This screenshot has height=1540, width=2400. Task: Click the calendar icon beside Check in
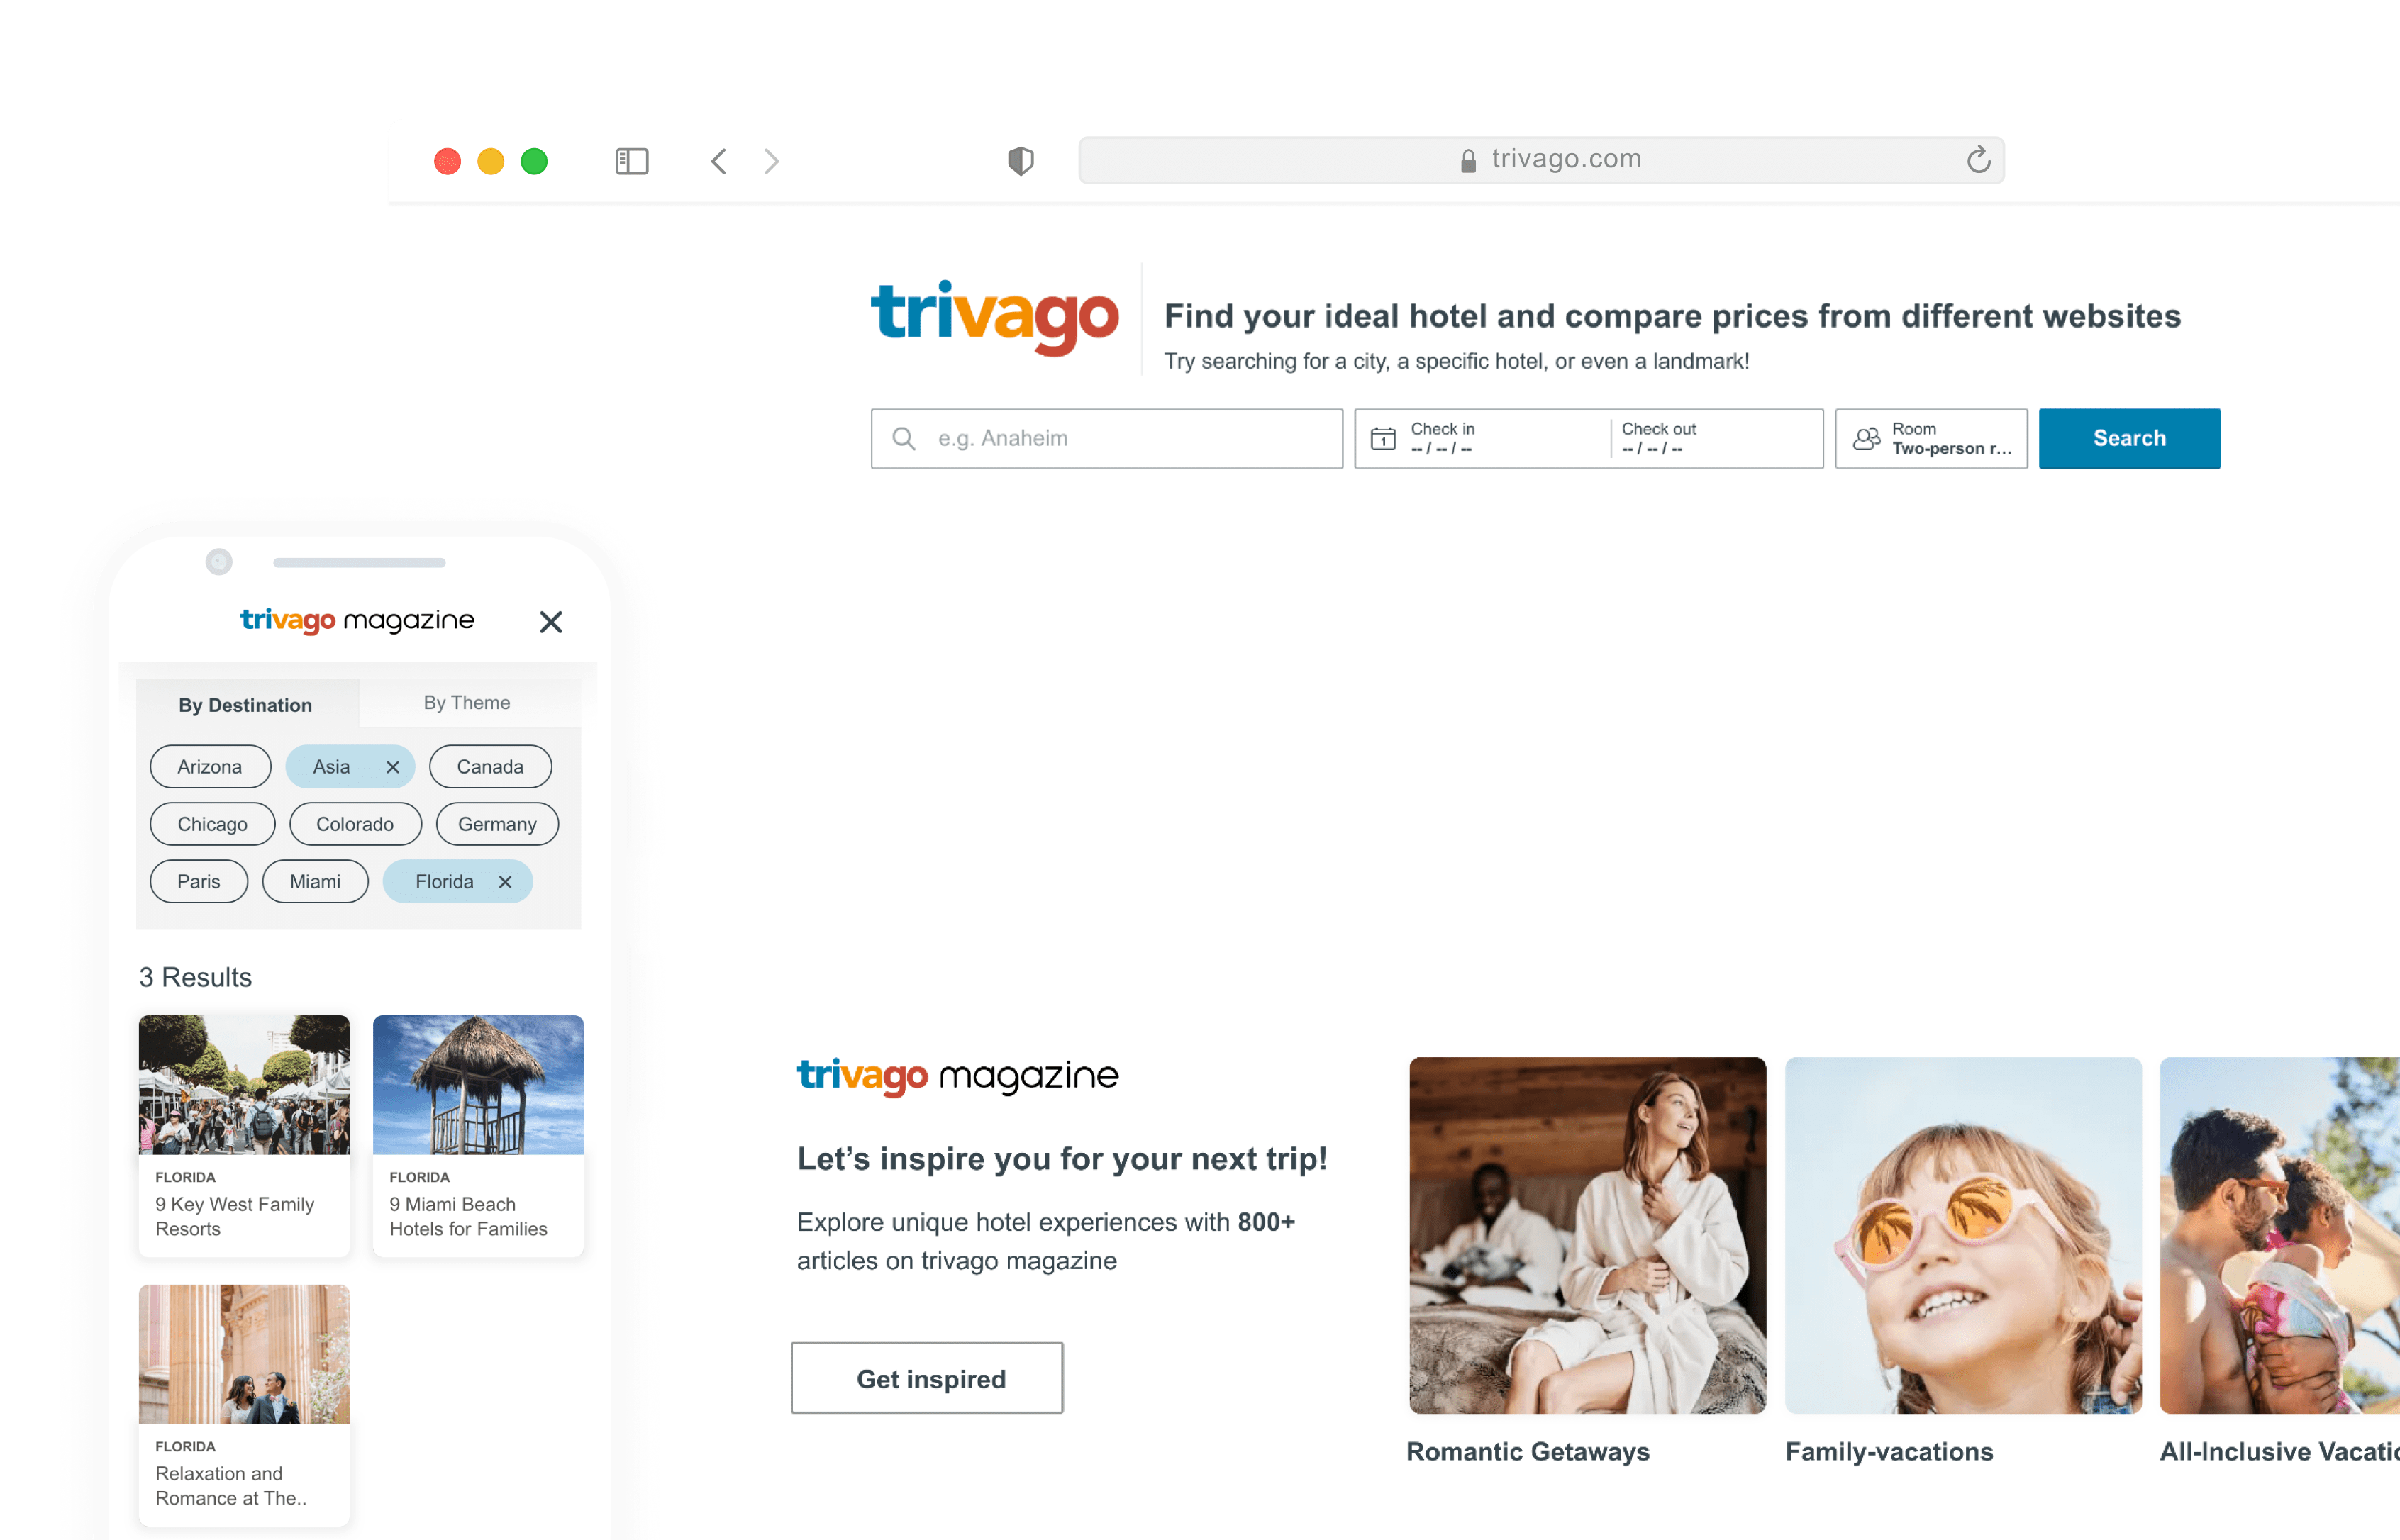coord(1383,438)
